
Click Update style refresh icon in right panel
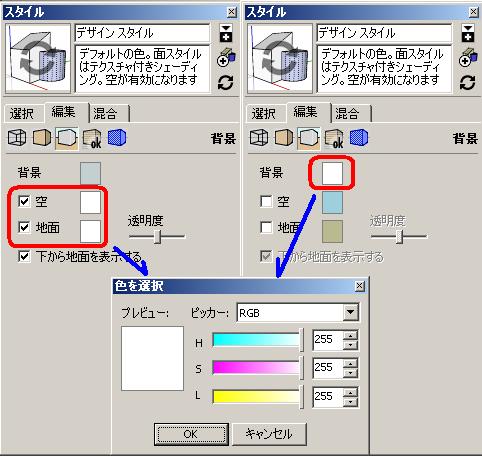point(467,83)
